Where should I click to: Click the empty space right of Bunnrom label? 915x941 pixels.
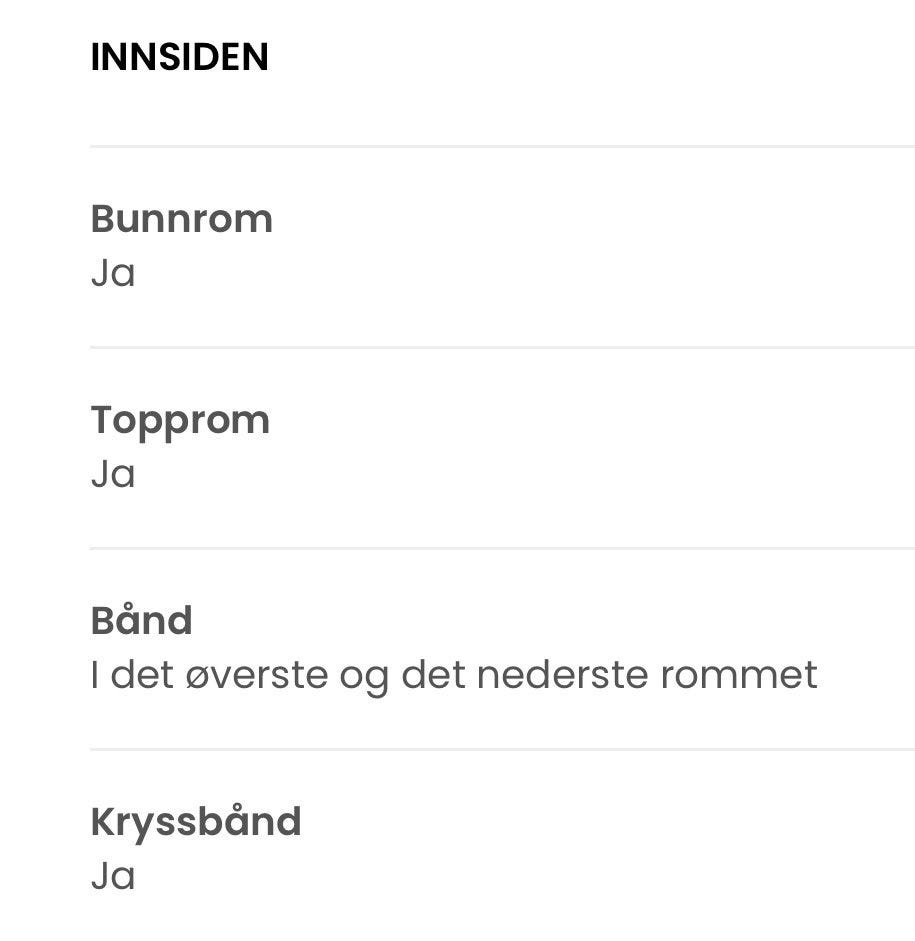pos(594,218)
